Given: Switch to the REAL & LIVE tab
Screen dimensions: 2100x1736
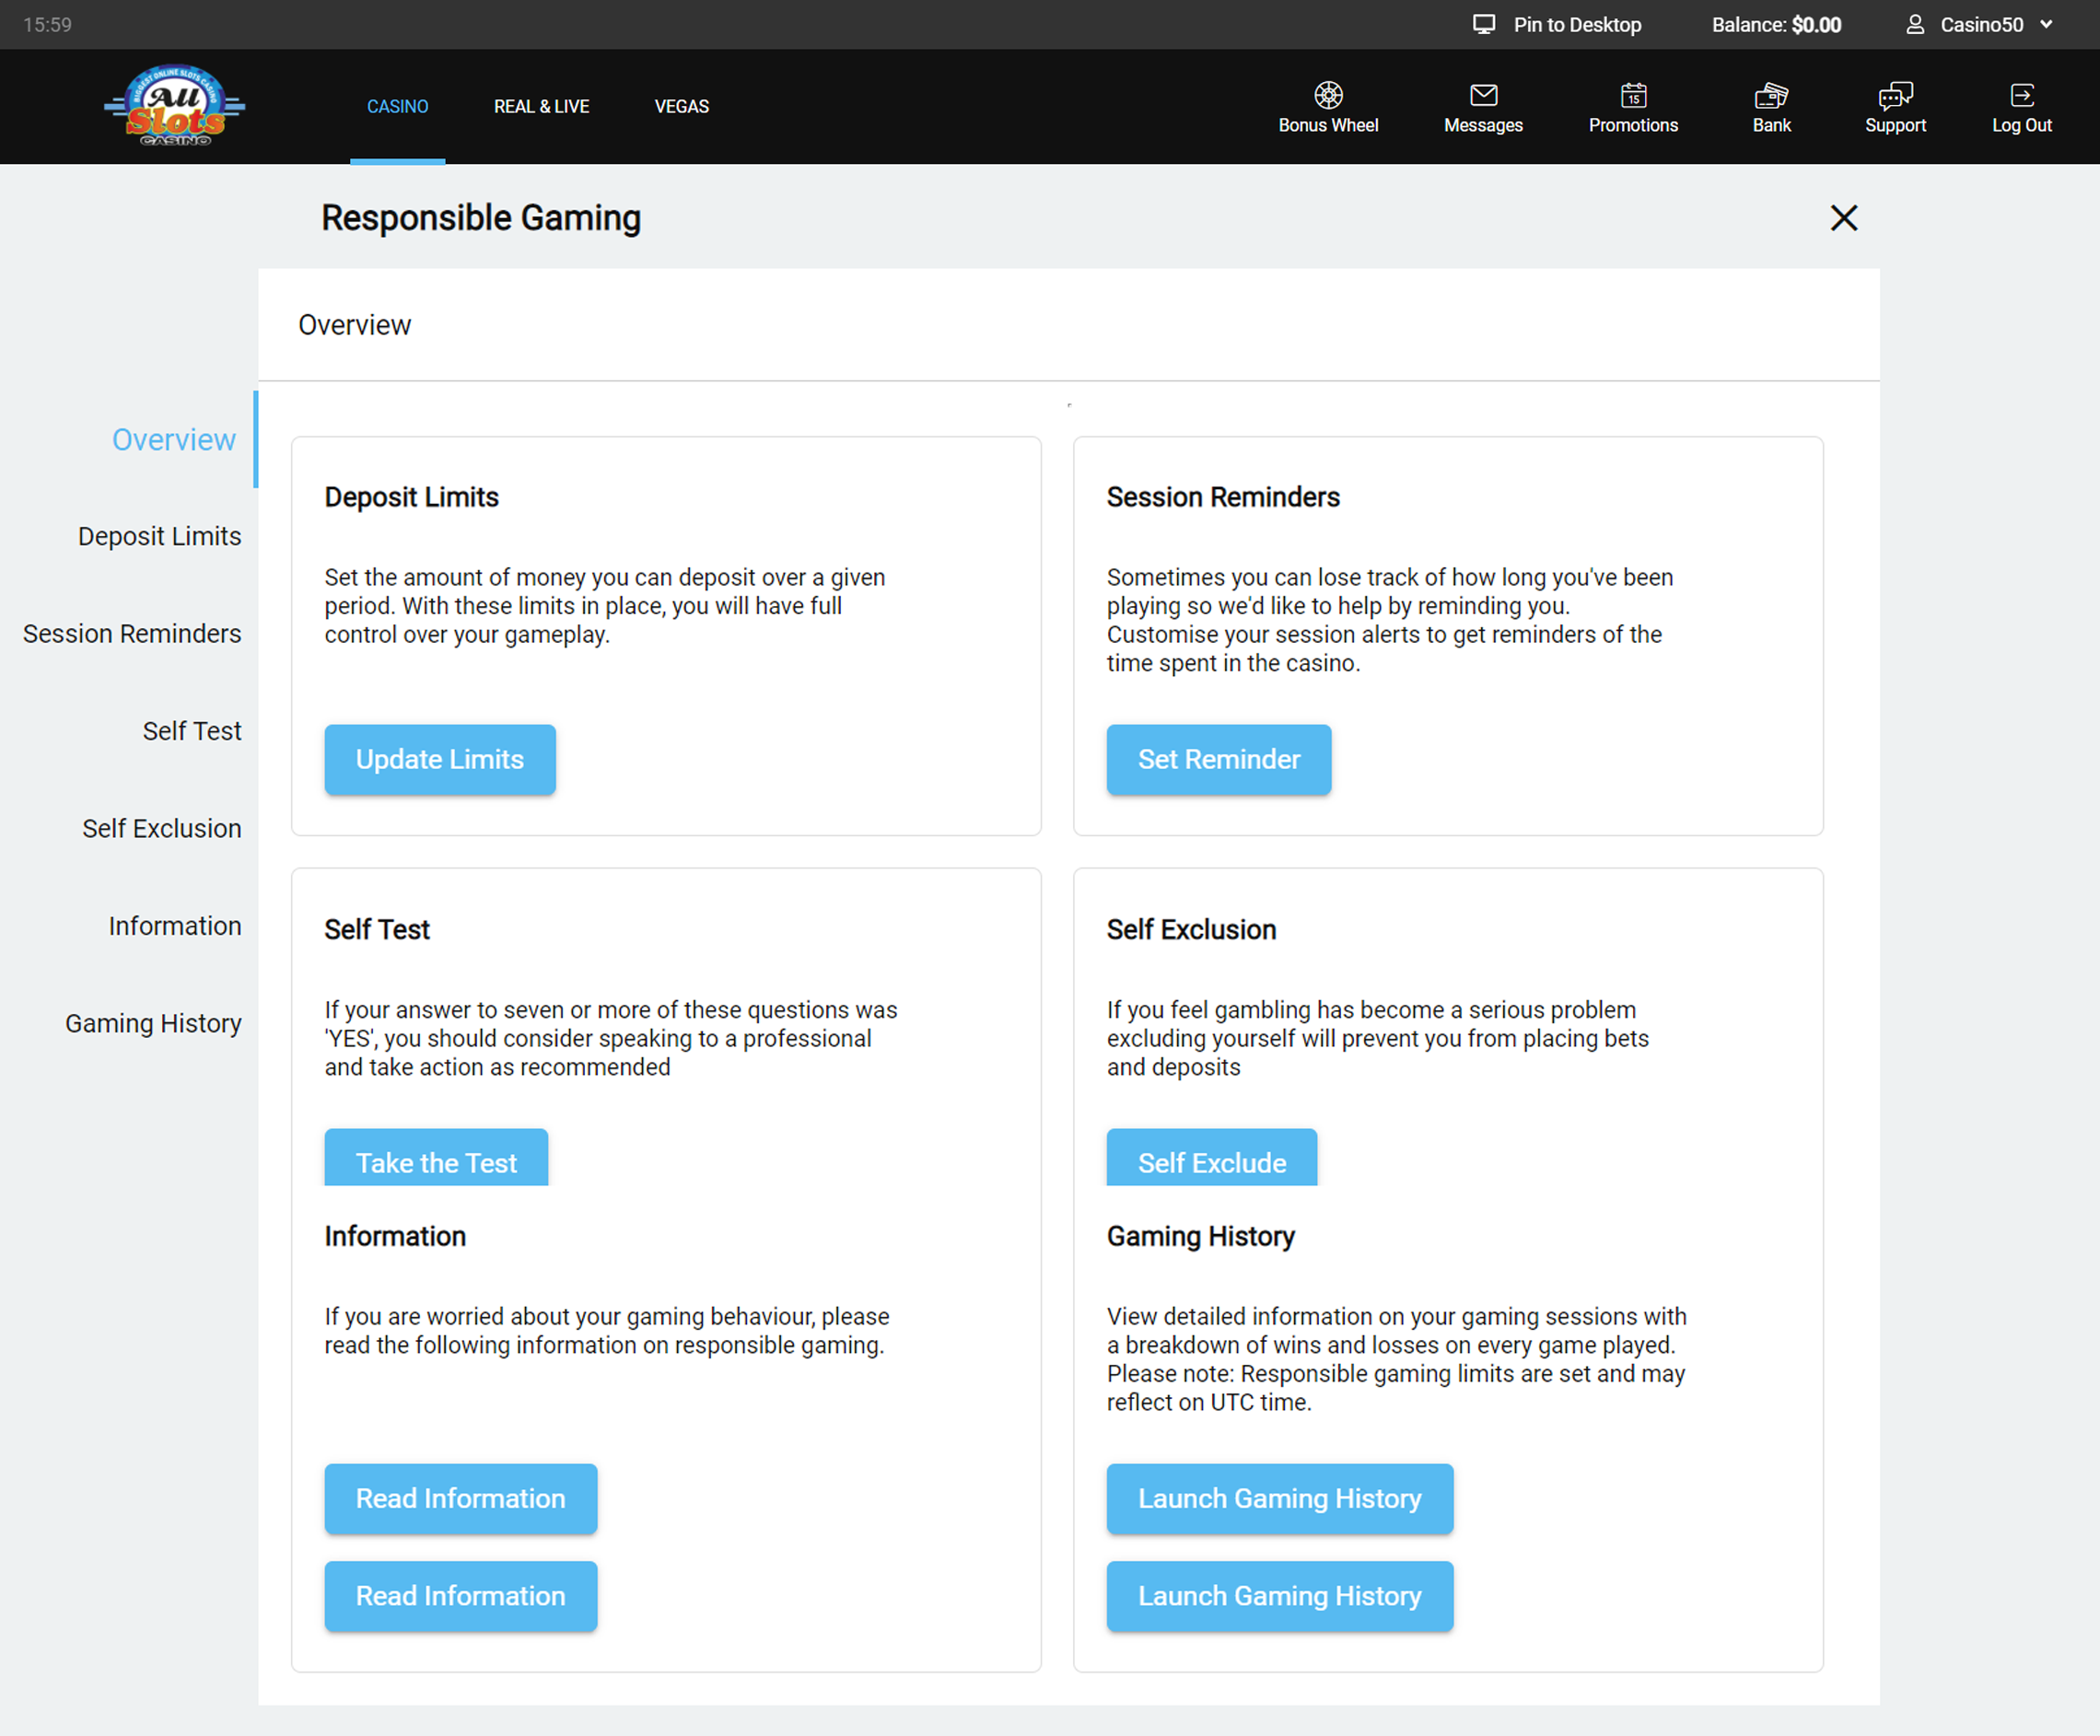Looking at the screenshot, I should click(x=541, y=106).
